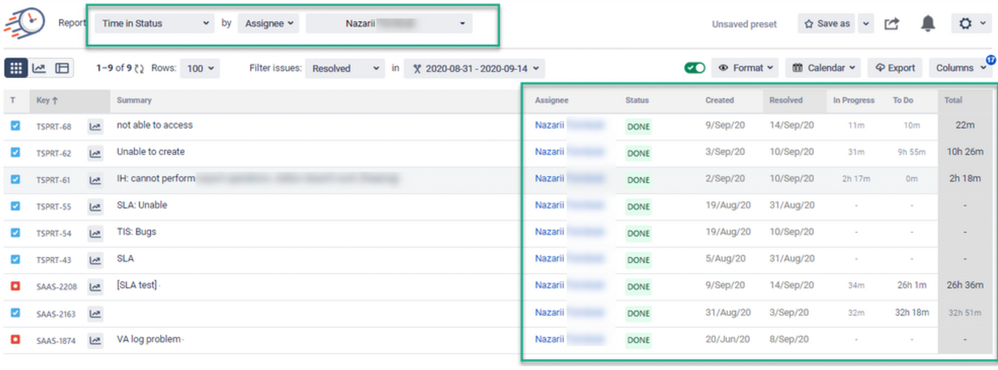The height and width of the screenshot is (370, 998).
Task: Sort by Summary column header
Action: (x=134, y=101)
